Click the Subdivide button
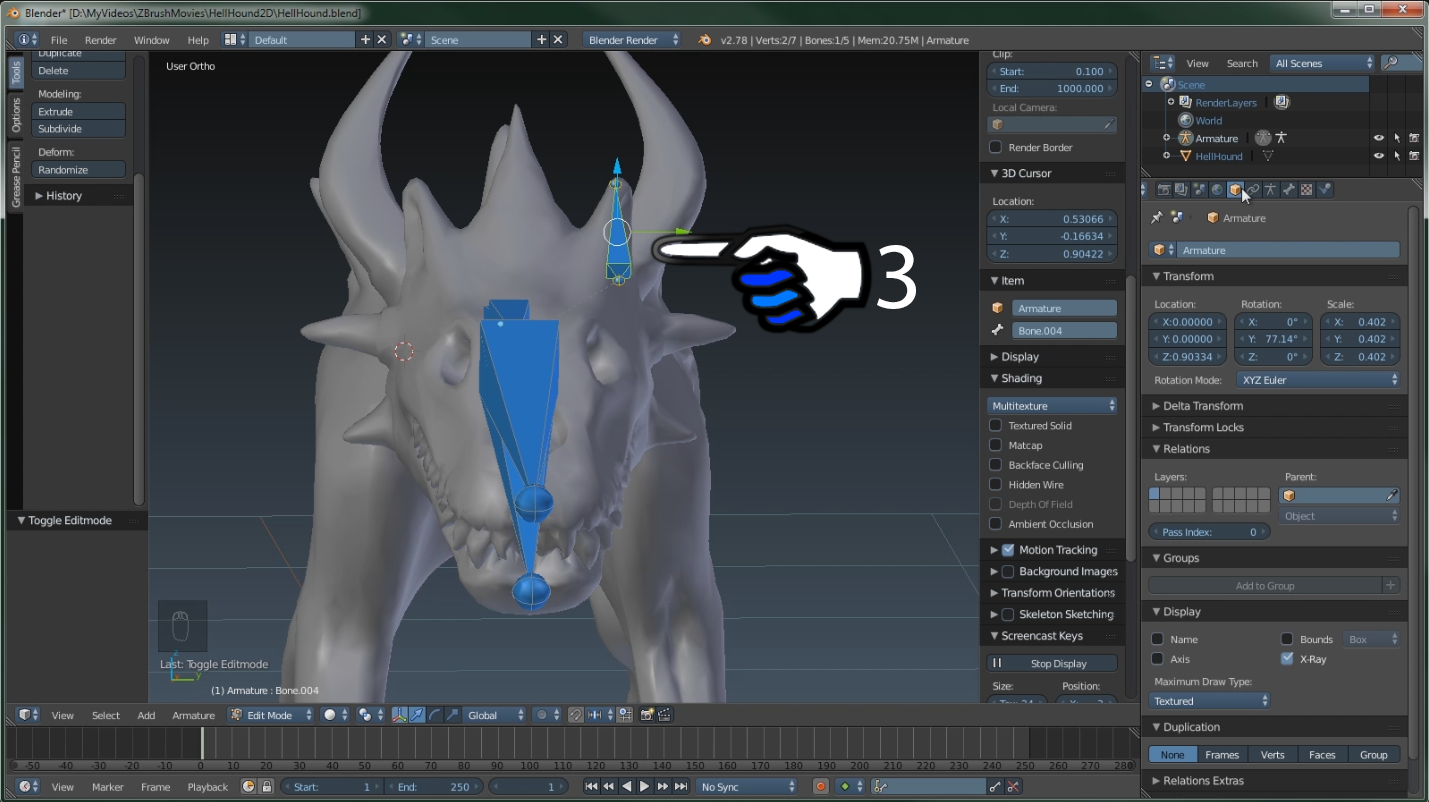The image size is (1429, 802). (x=79, y=129)
